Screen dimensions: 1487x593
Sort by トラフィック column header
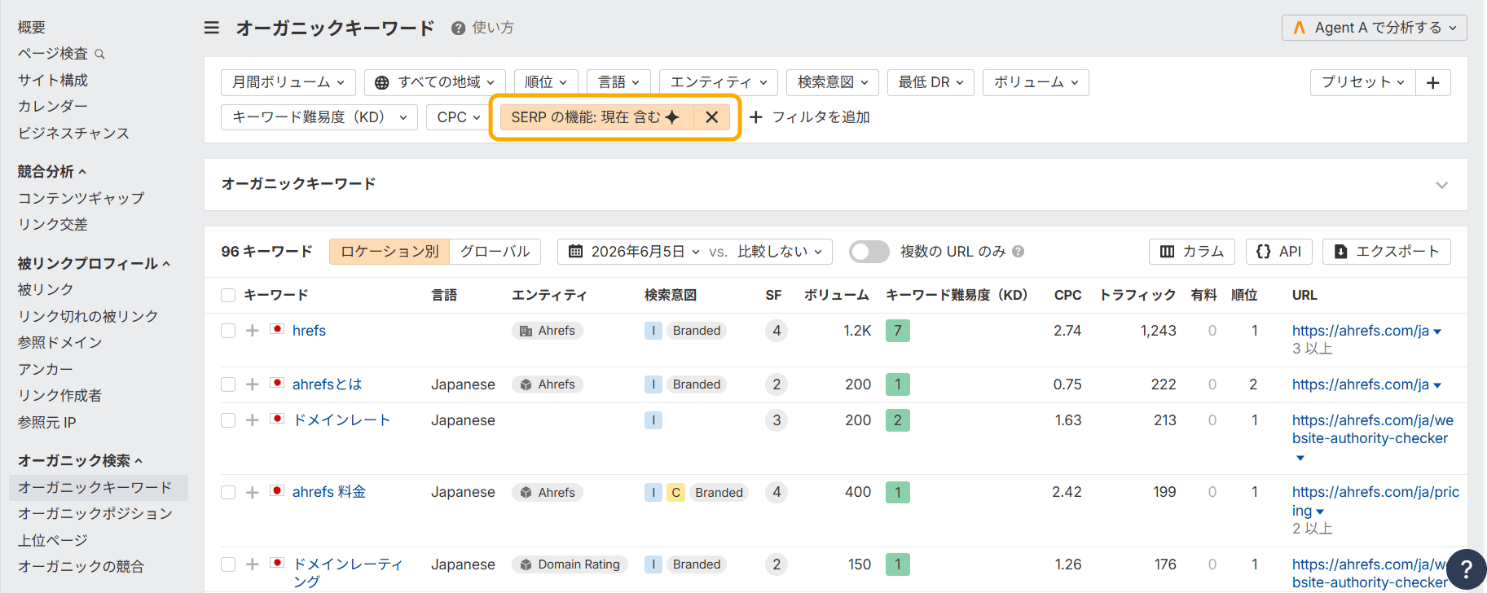1137,295
